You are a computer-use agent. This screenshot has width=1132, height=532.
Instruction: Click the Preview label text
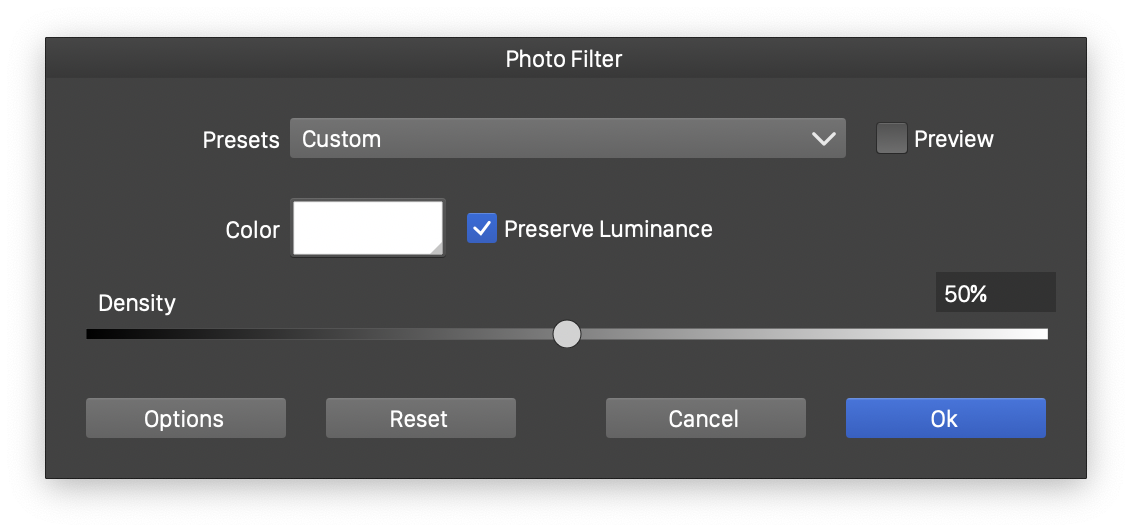[954, 139]
